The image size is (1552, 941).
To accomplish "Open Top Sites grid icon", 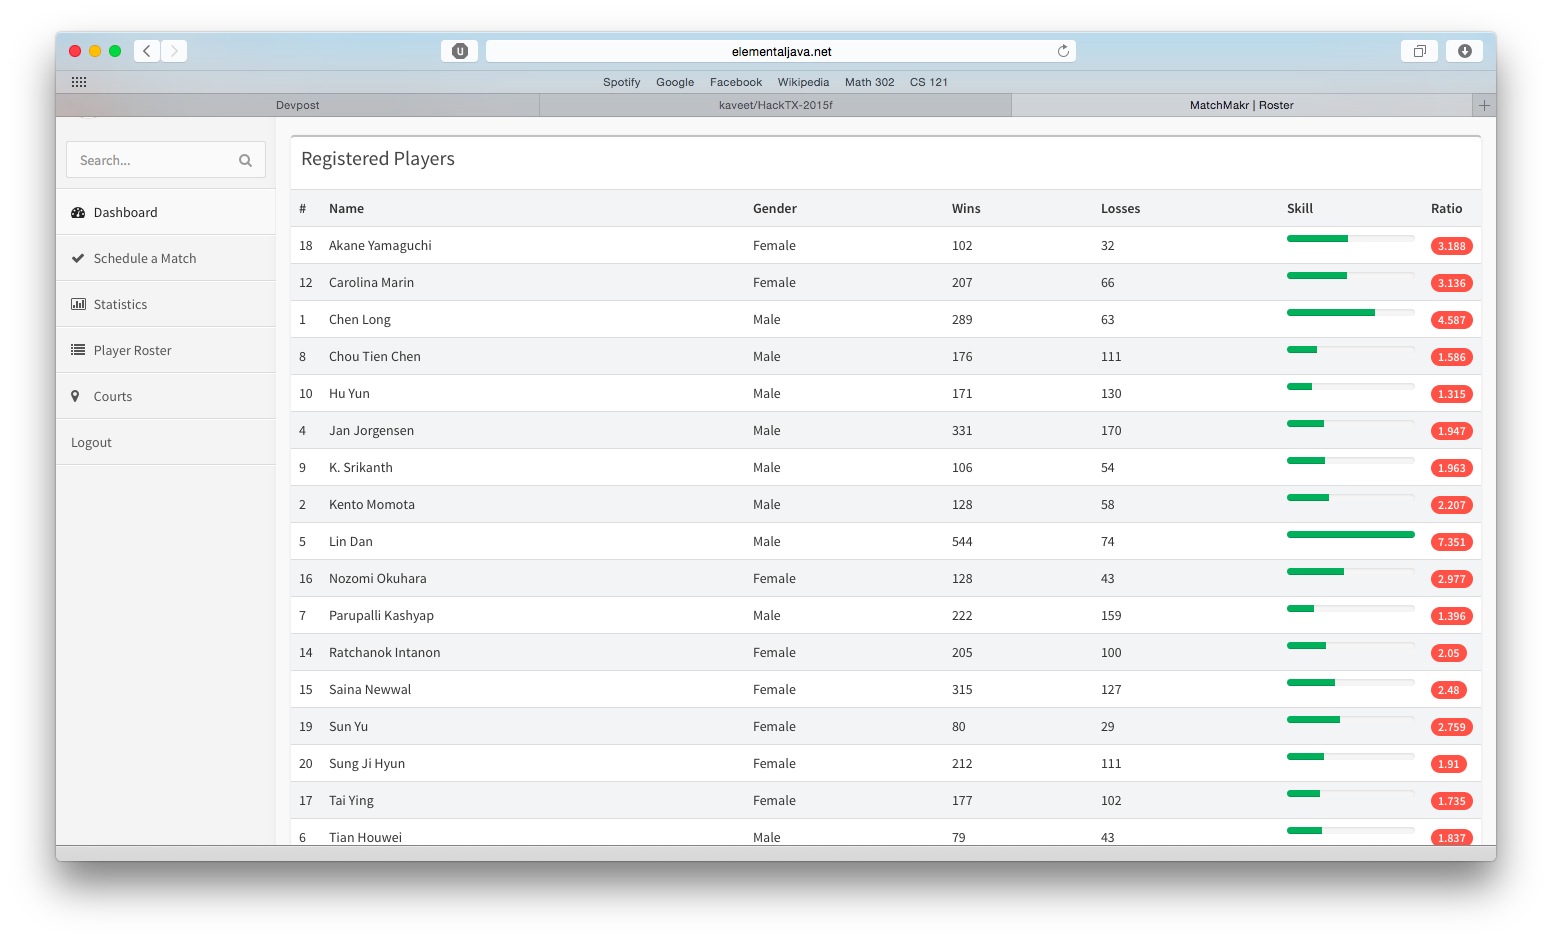I will coord(79,82).
